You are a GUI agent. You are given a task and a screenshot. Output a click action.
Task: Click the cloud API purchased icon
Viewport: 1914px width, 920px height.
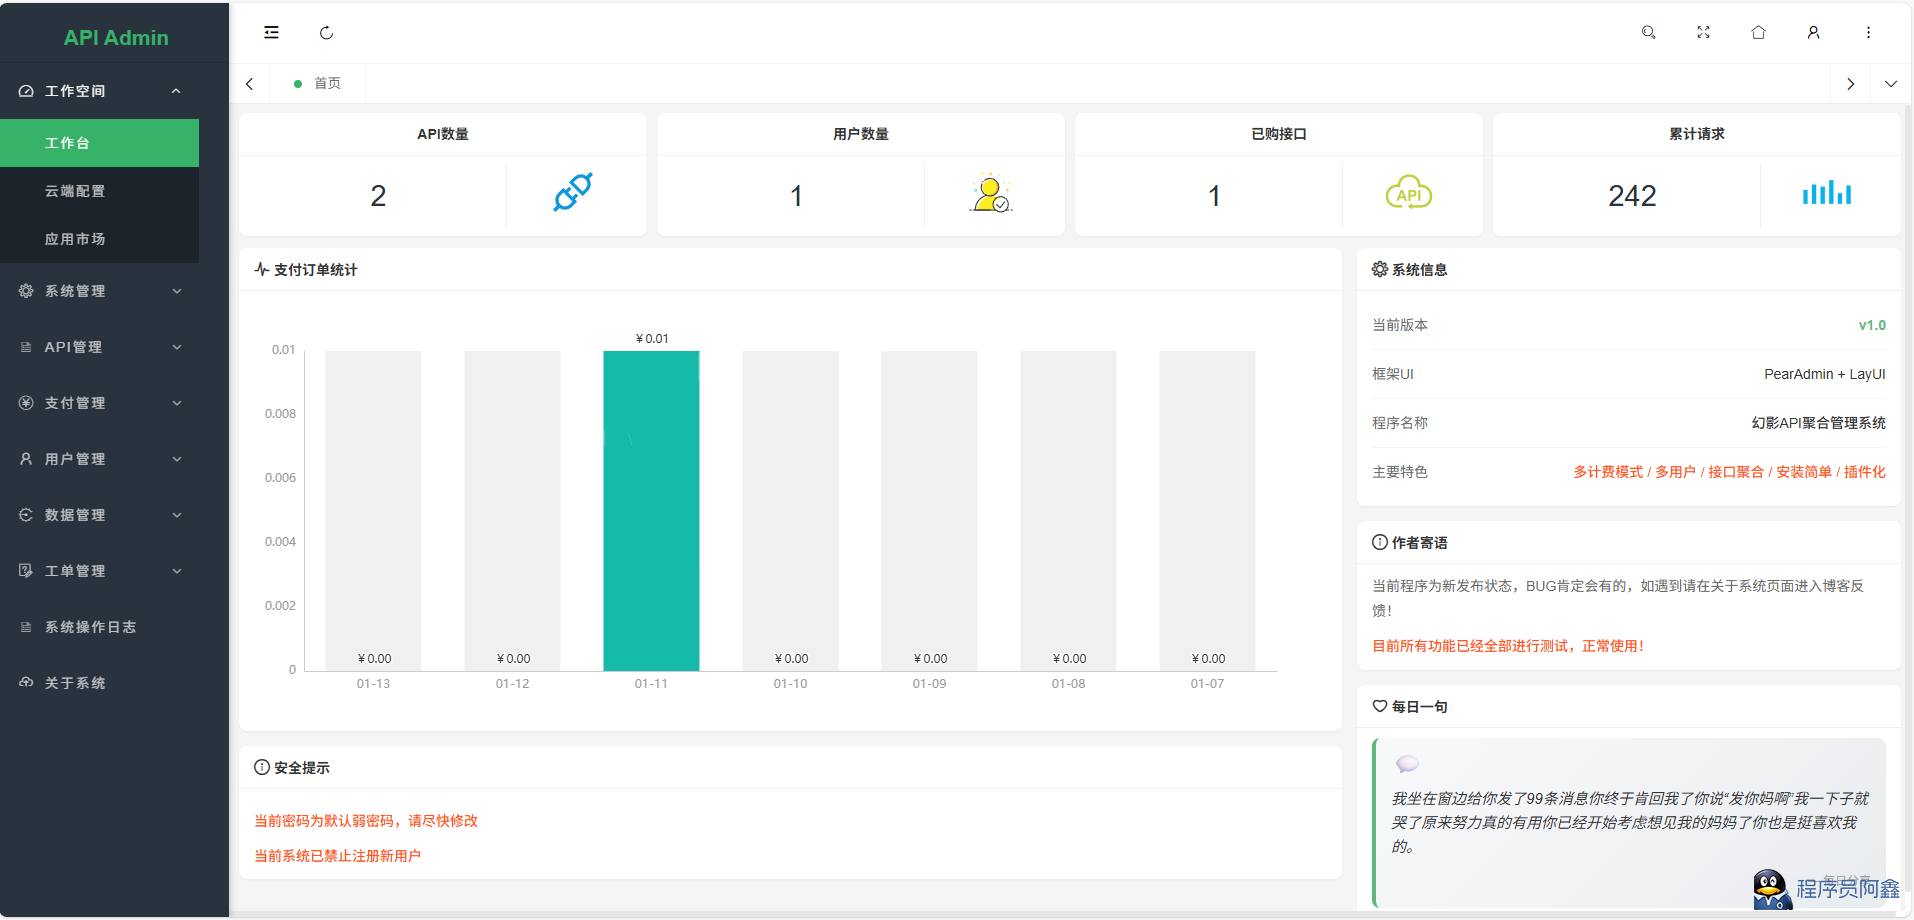click(1408, 194)
